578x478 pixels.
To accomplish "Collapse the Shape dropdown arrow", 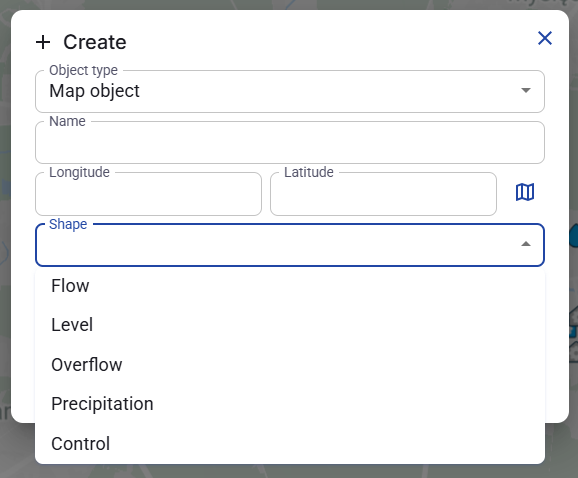I will pos(526,244).
